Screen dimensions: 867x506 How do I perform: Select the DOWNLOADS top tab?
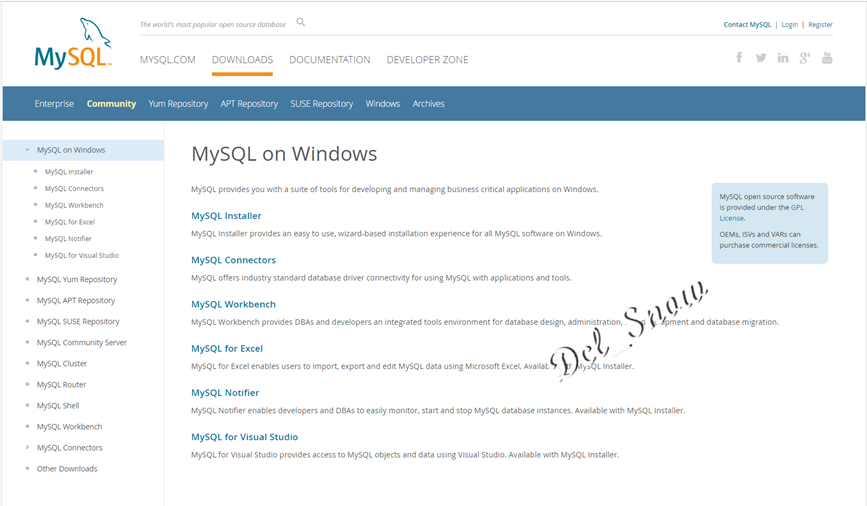click(x=242, y=60)
